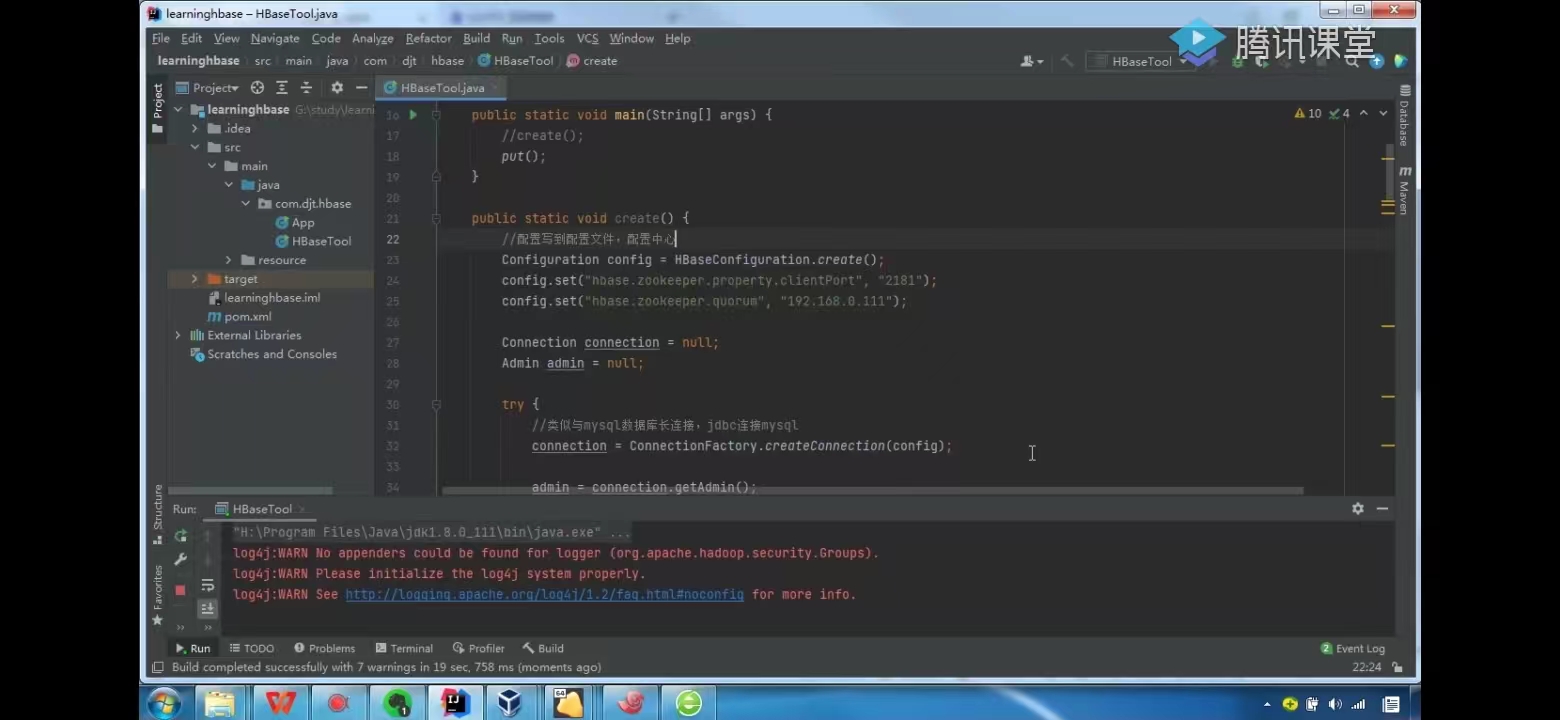Open the IntelliJ IDEA taskbar icon

click(x=456, y=703)
